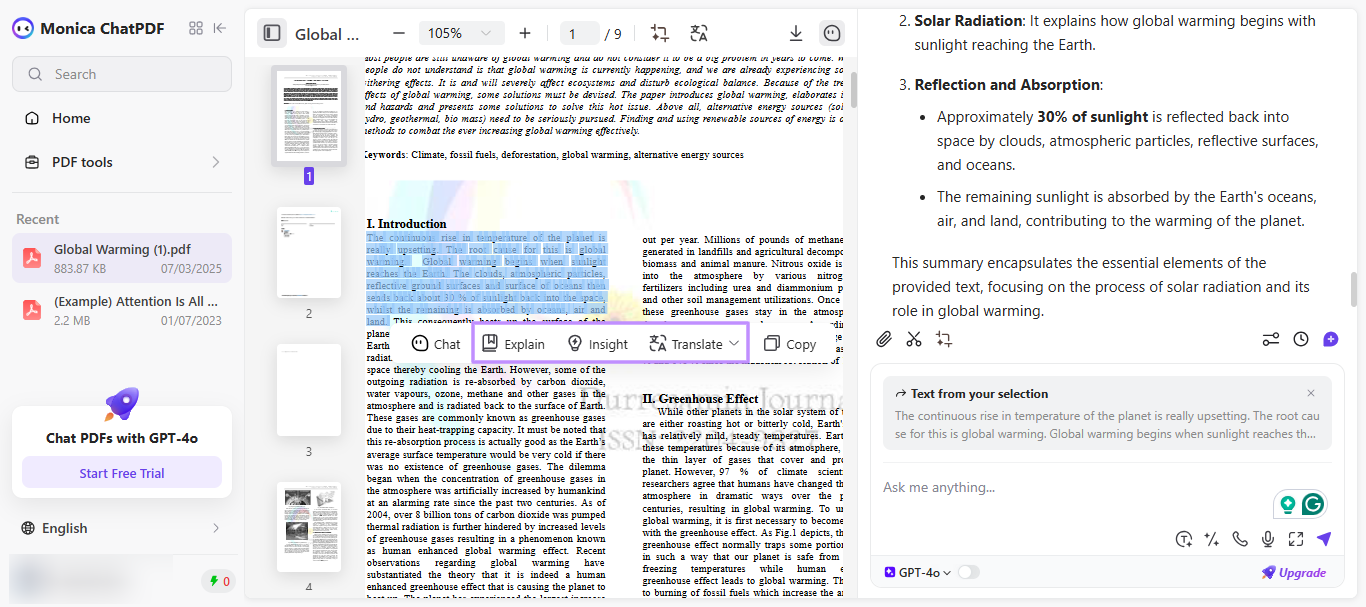Click the microphone voice input icon
Screen dimensions: 1366x607
1268,539
